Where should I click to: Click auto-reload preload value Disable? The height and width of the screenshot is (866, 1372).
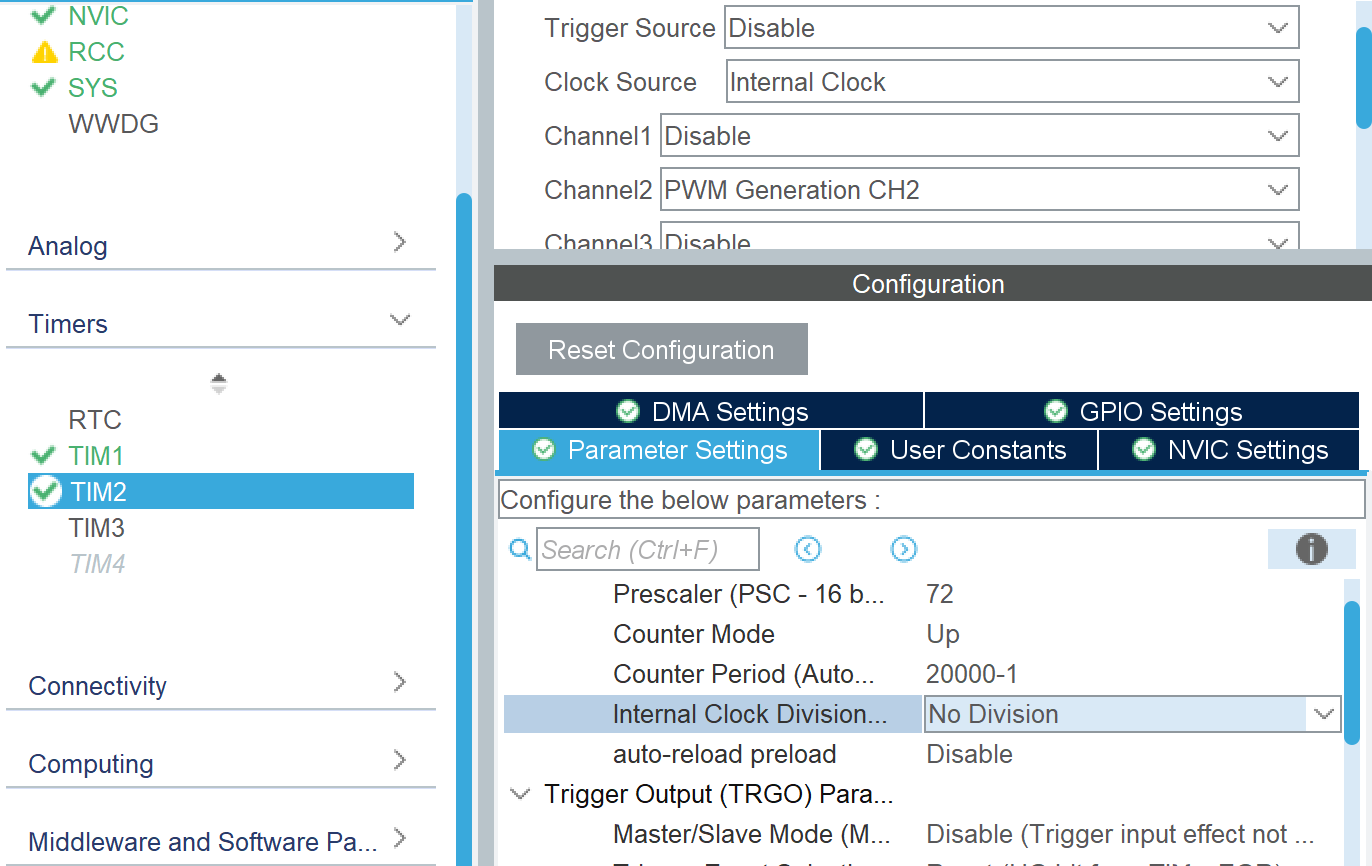tap(970, 754)
